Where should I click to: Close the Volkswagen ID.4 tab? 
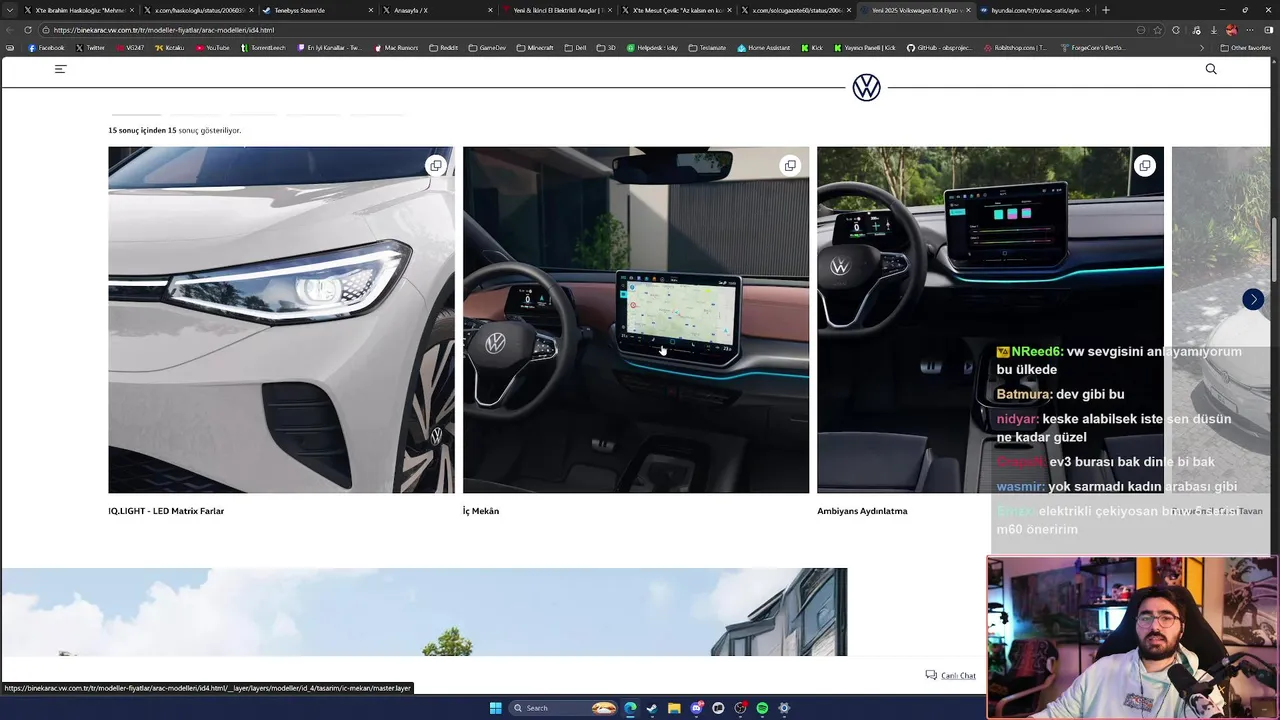967,10
